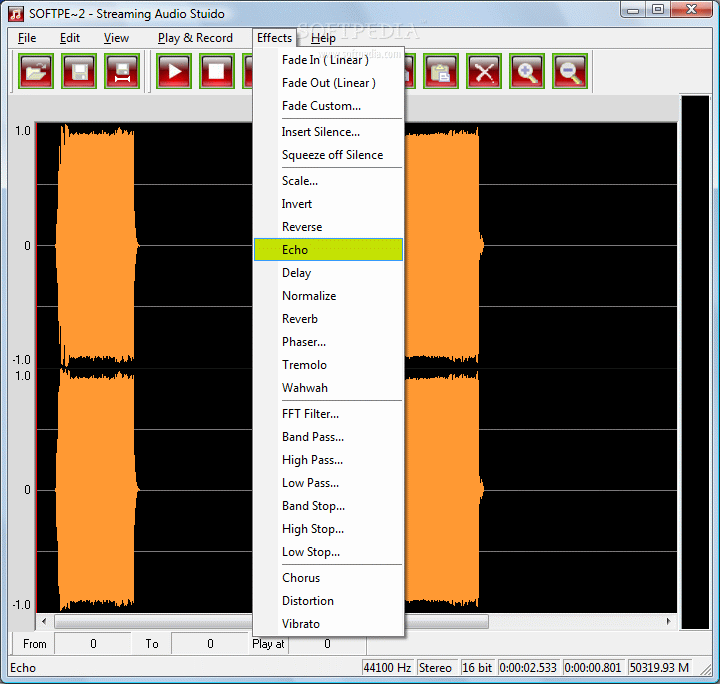Close the open Effects menu
The height and width of the screenshot is (684, 720).
pyautogui.click(x=274, y=38)
